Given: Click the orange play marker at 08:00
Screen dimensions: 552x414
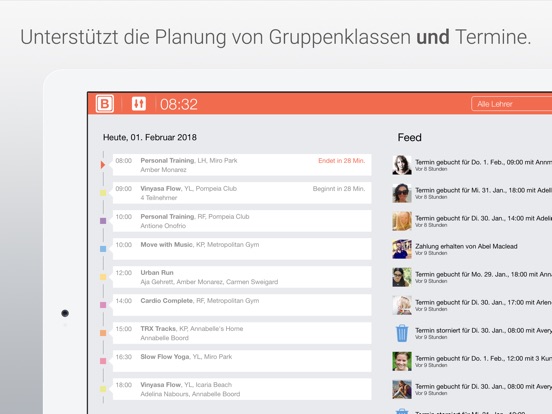Looking at the screenshot, I should click(x=103, y=164).
